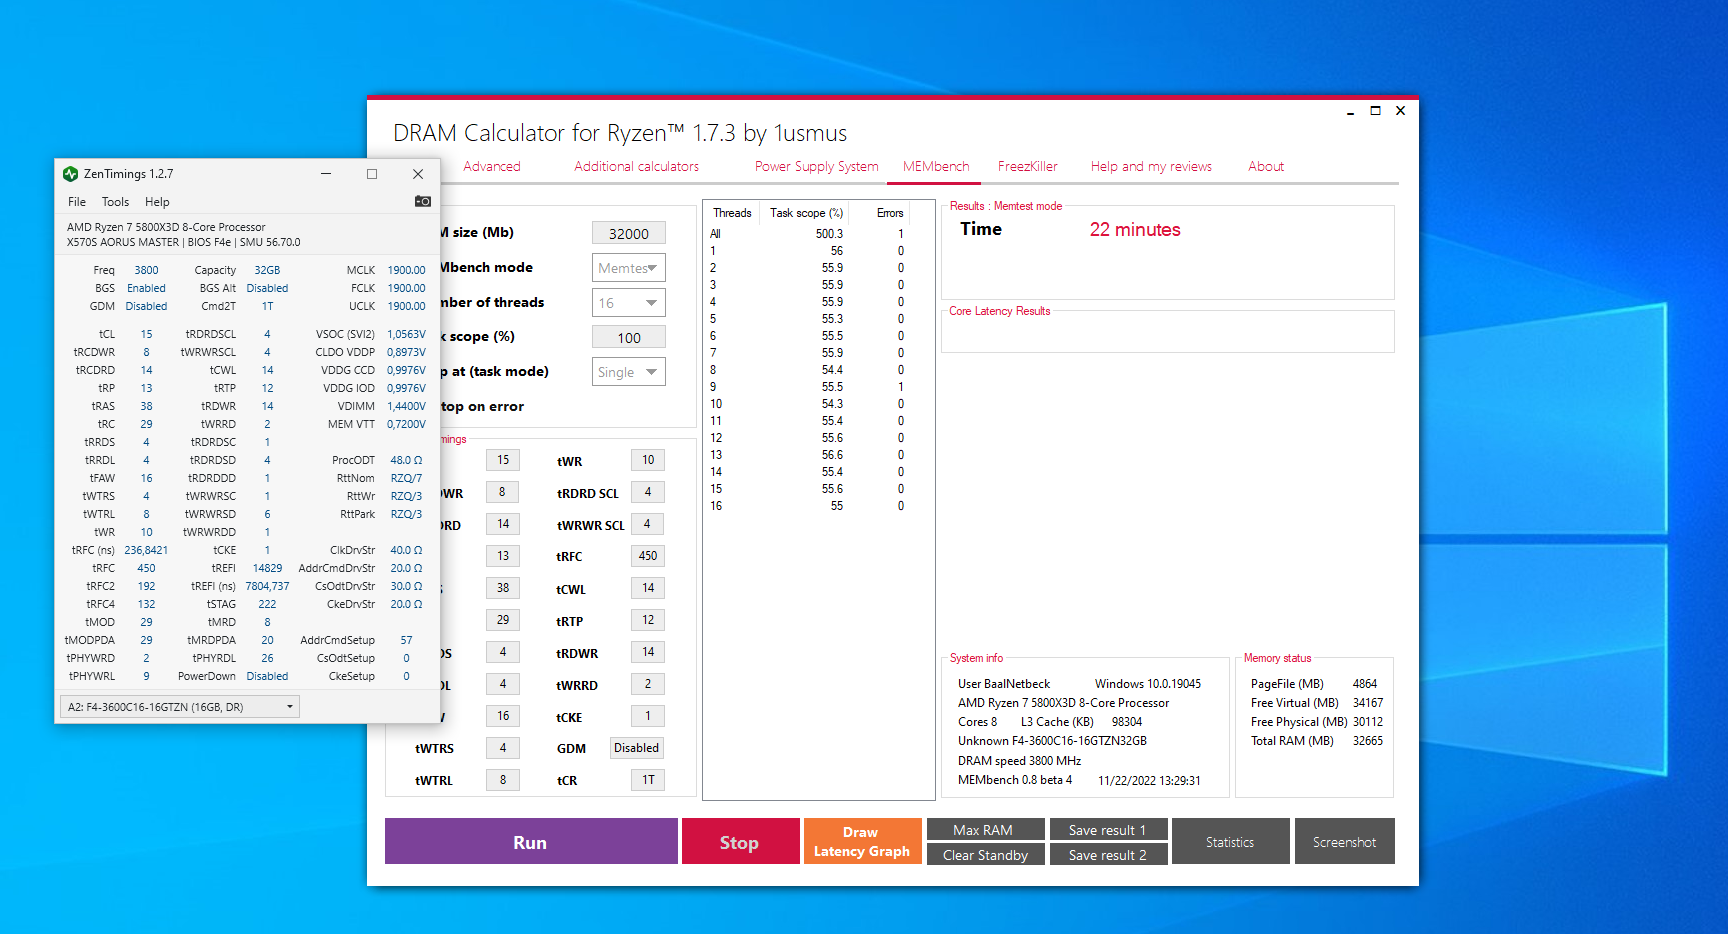Open the Help menu in ZenTimings
The height and width of the screenshot is (934, 1728).
(157, 202)
